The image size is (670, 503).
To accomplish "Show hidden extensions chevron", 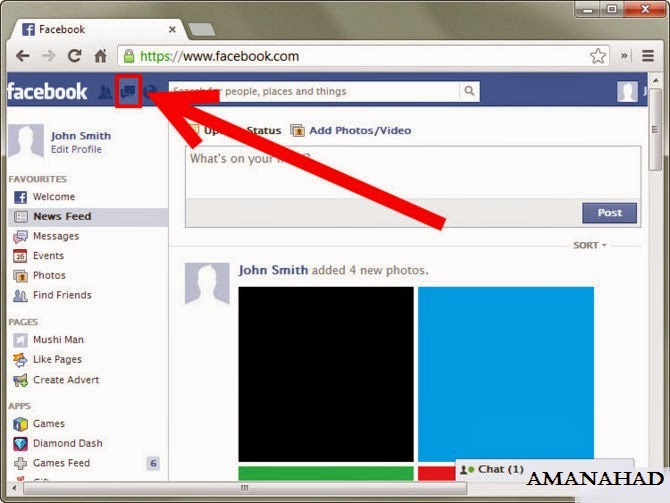I will 624,56.
